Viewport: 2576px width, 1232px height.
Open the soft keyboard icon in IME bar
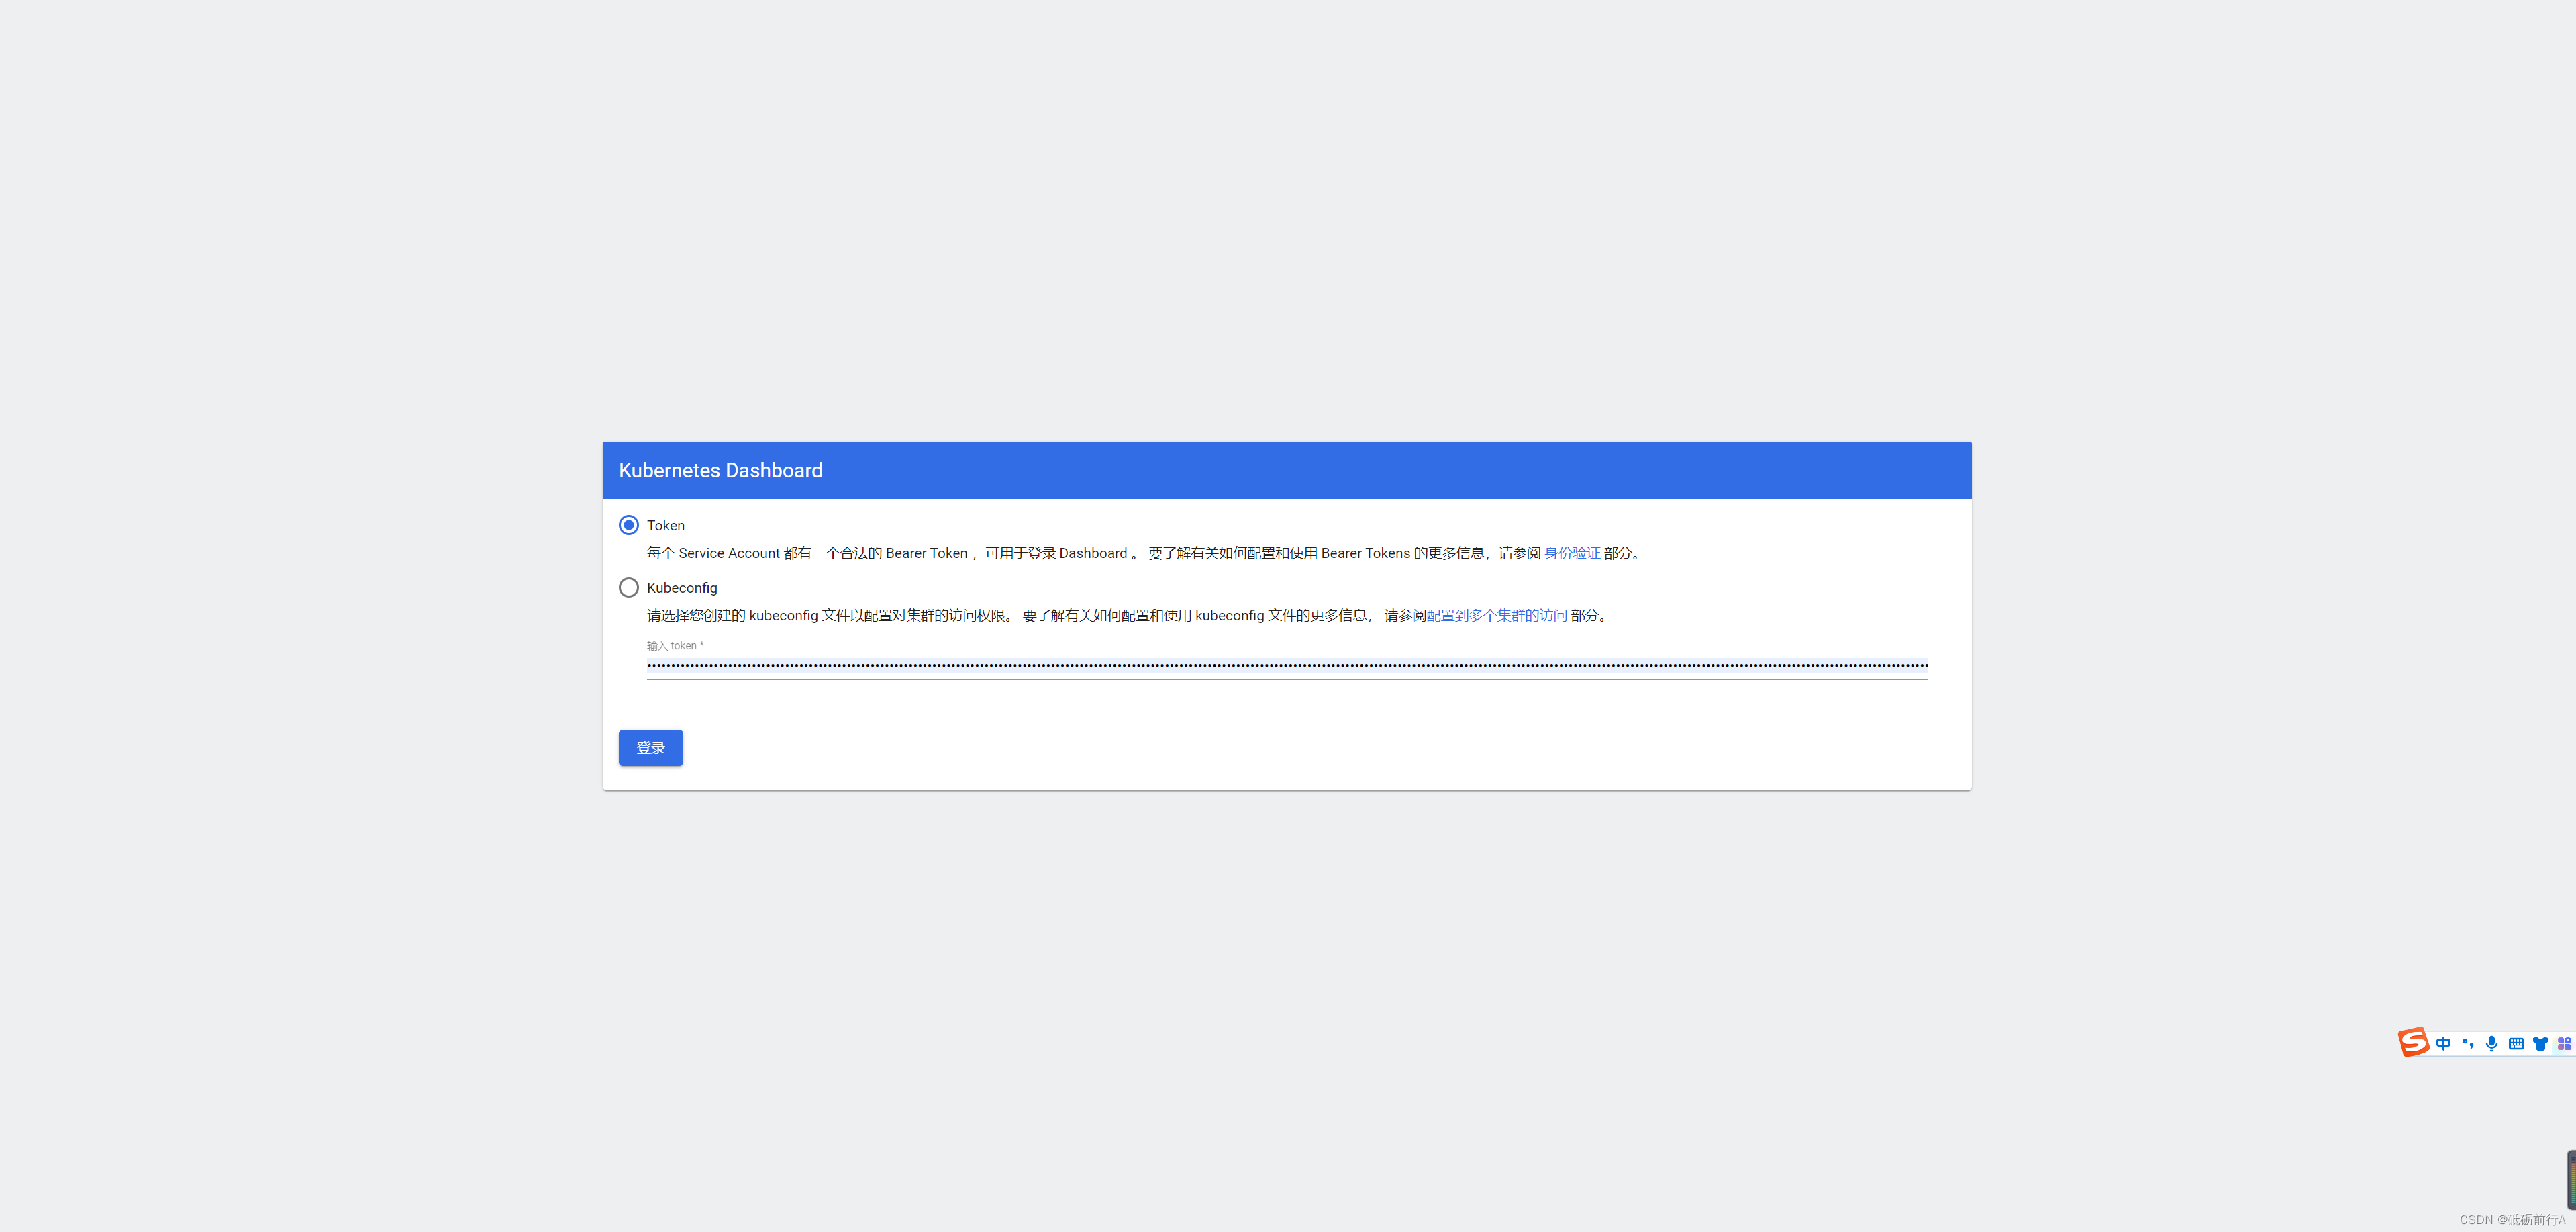point(2516,1043)
